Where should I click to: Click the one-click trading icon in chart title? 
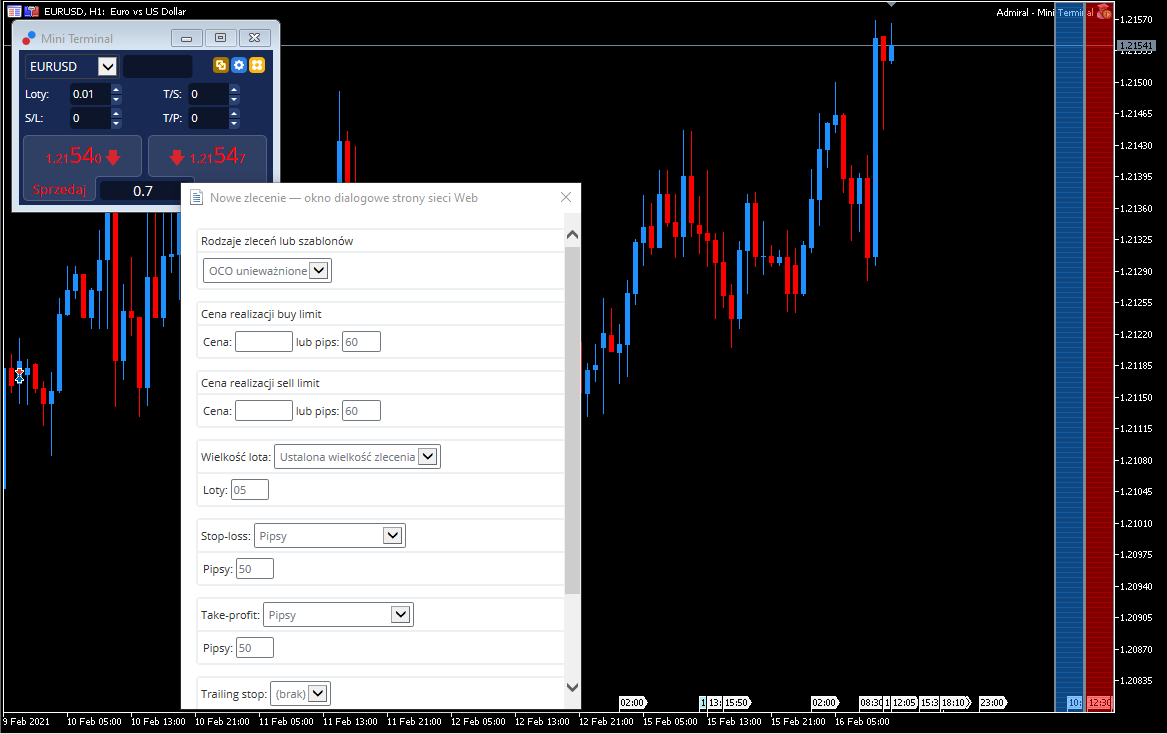pos(31,11)
